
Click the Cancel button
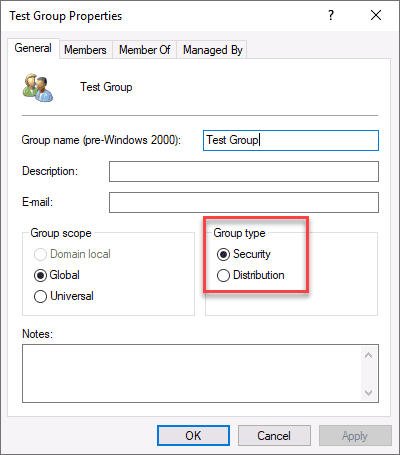[x=274, y=436]
